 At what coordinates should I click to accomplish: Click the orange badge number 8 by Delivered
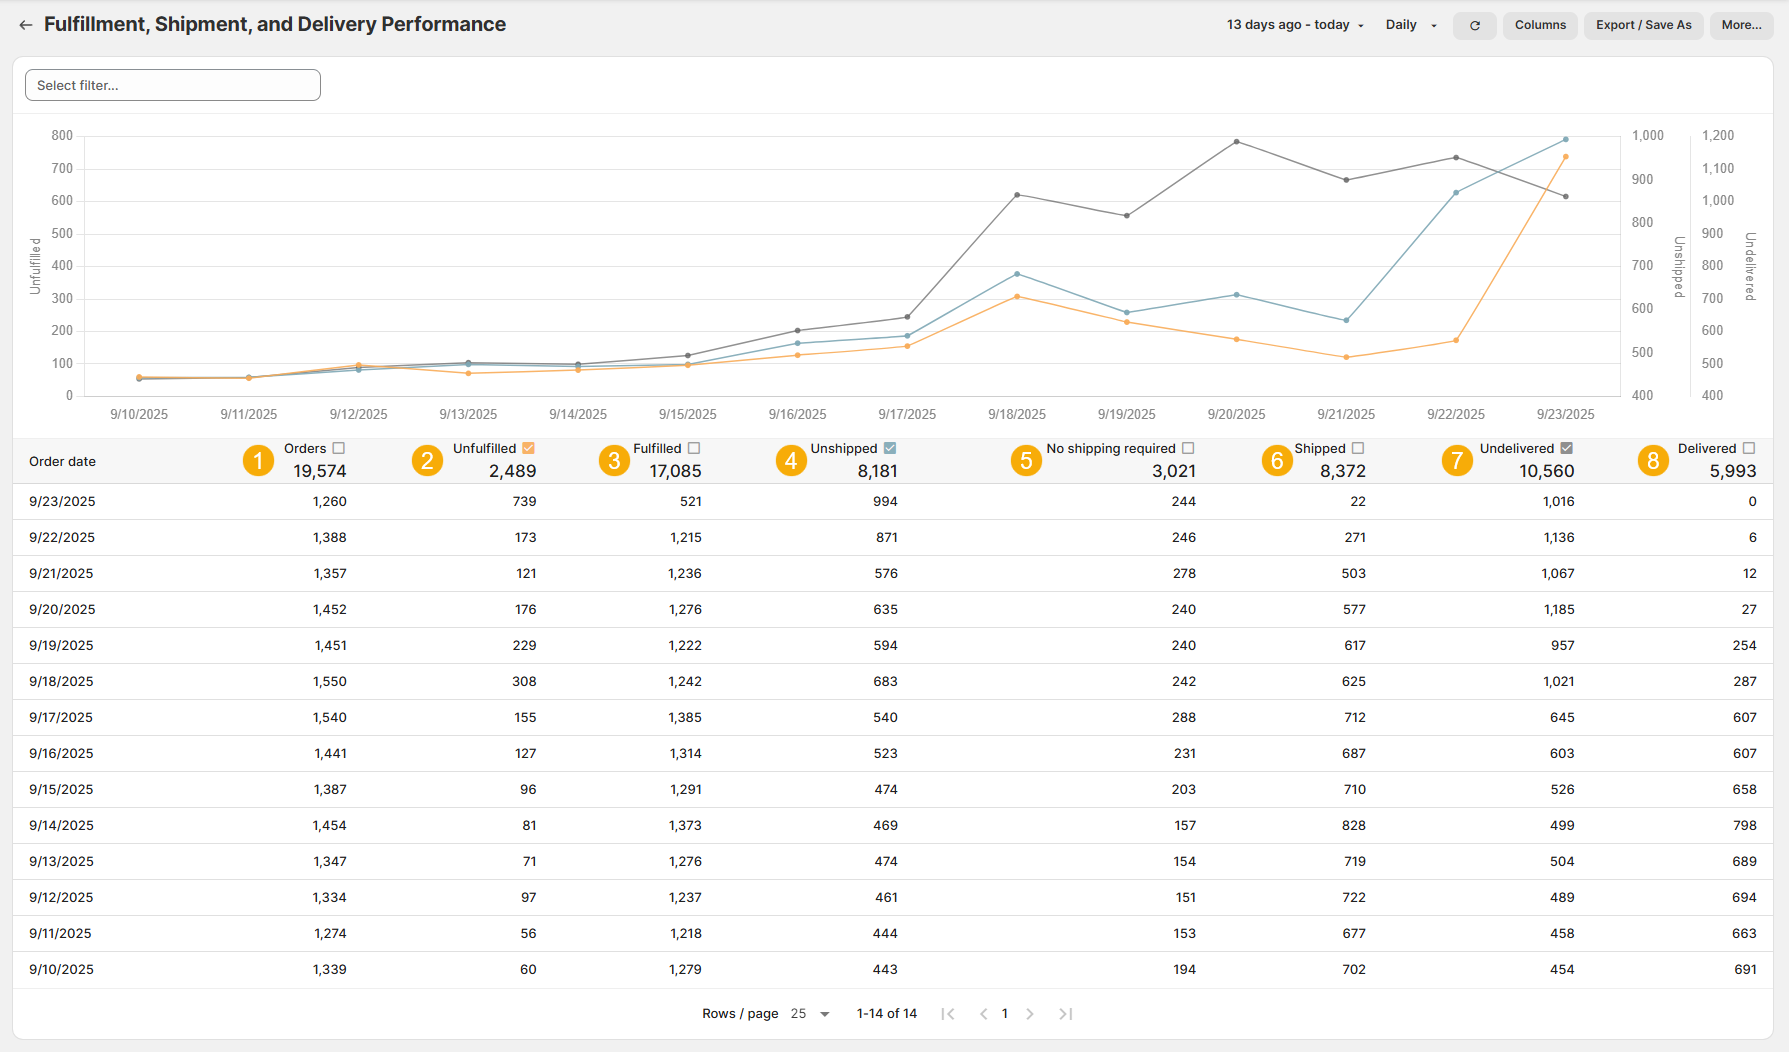tap(1653, 461)
